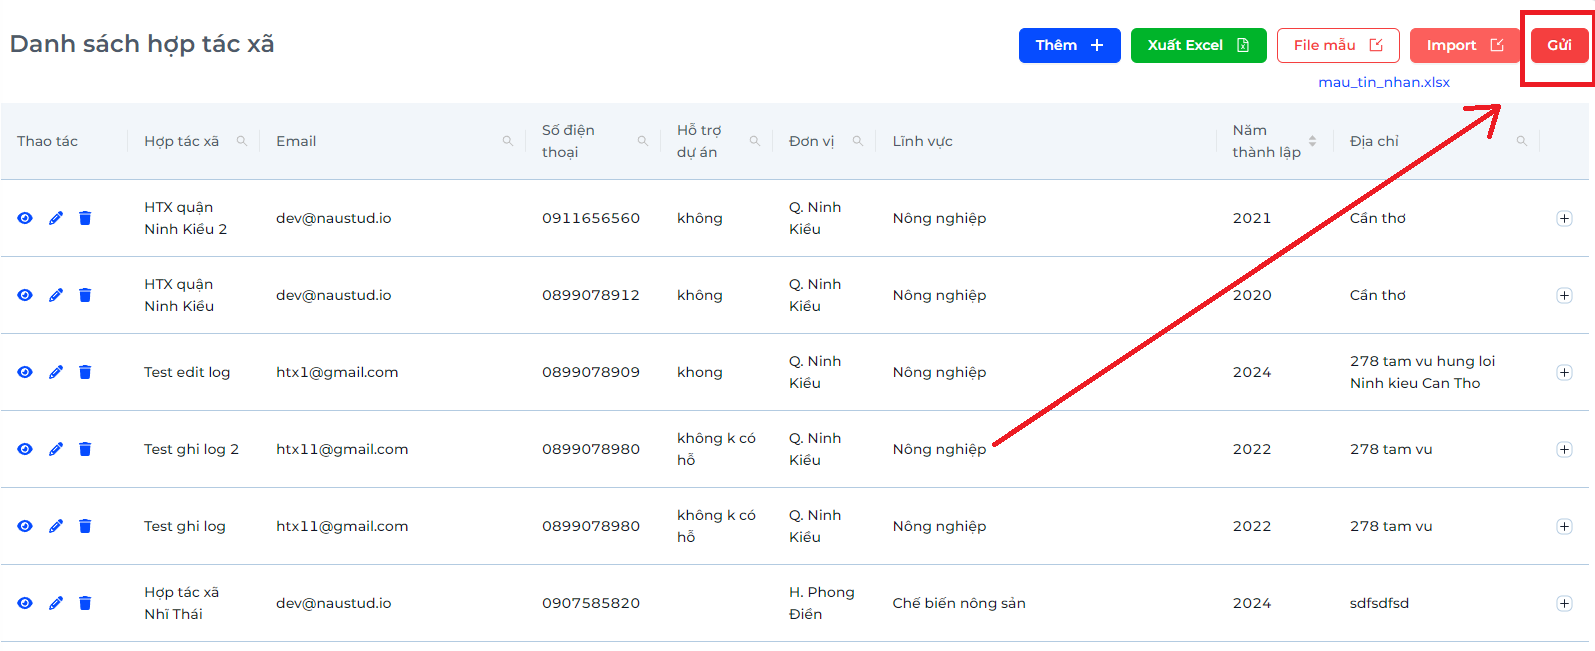The width and height of the screenshot is (1595, 651).
Task: Expand the row with year 2020
Action: coord(1564,295)
